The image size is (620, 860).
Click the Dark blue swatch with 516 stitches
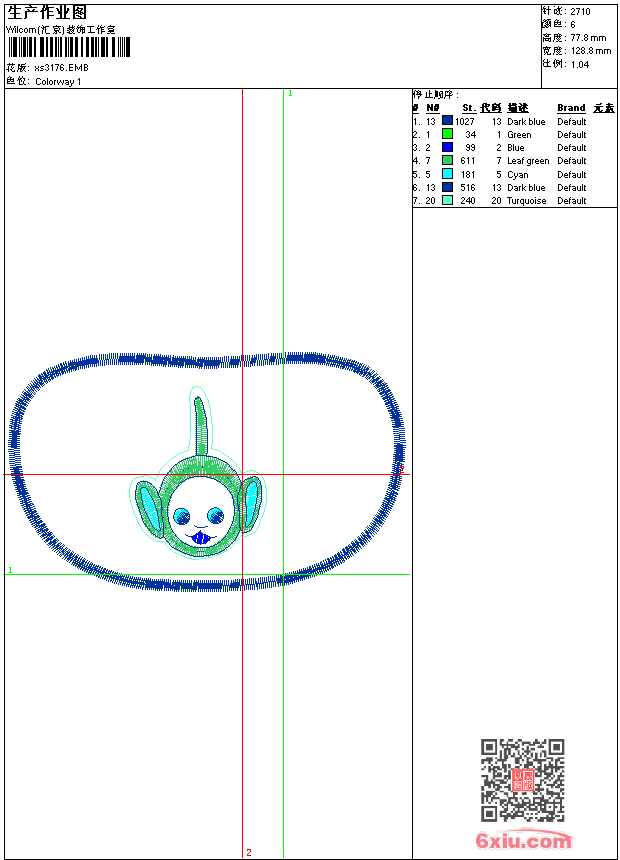coord(448,187)
